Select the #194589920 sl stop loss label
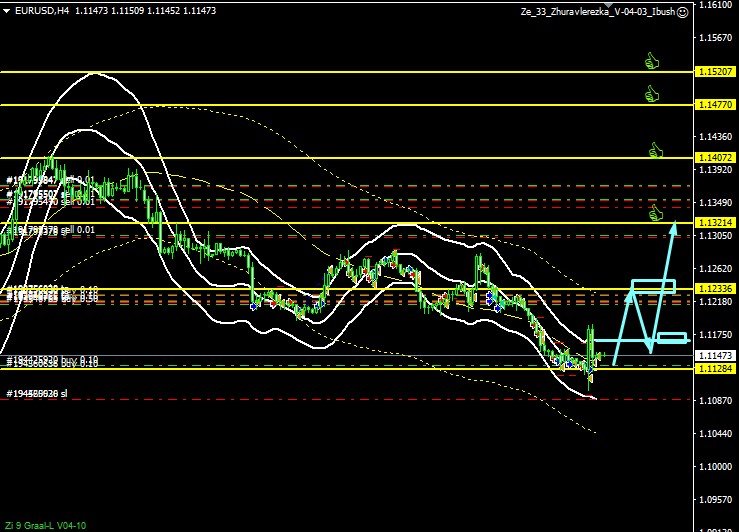The image size is (739, 532). (37, 394)
